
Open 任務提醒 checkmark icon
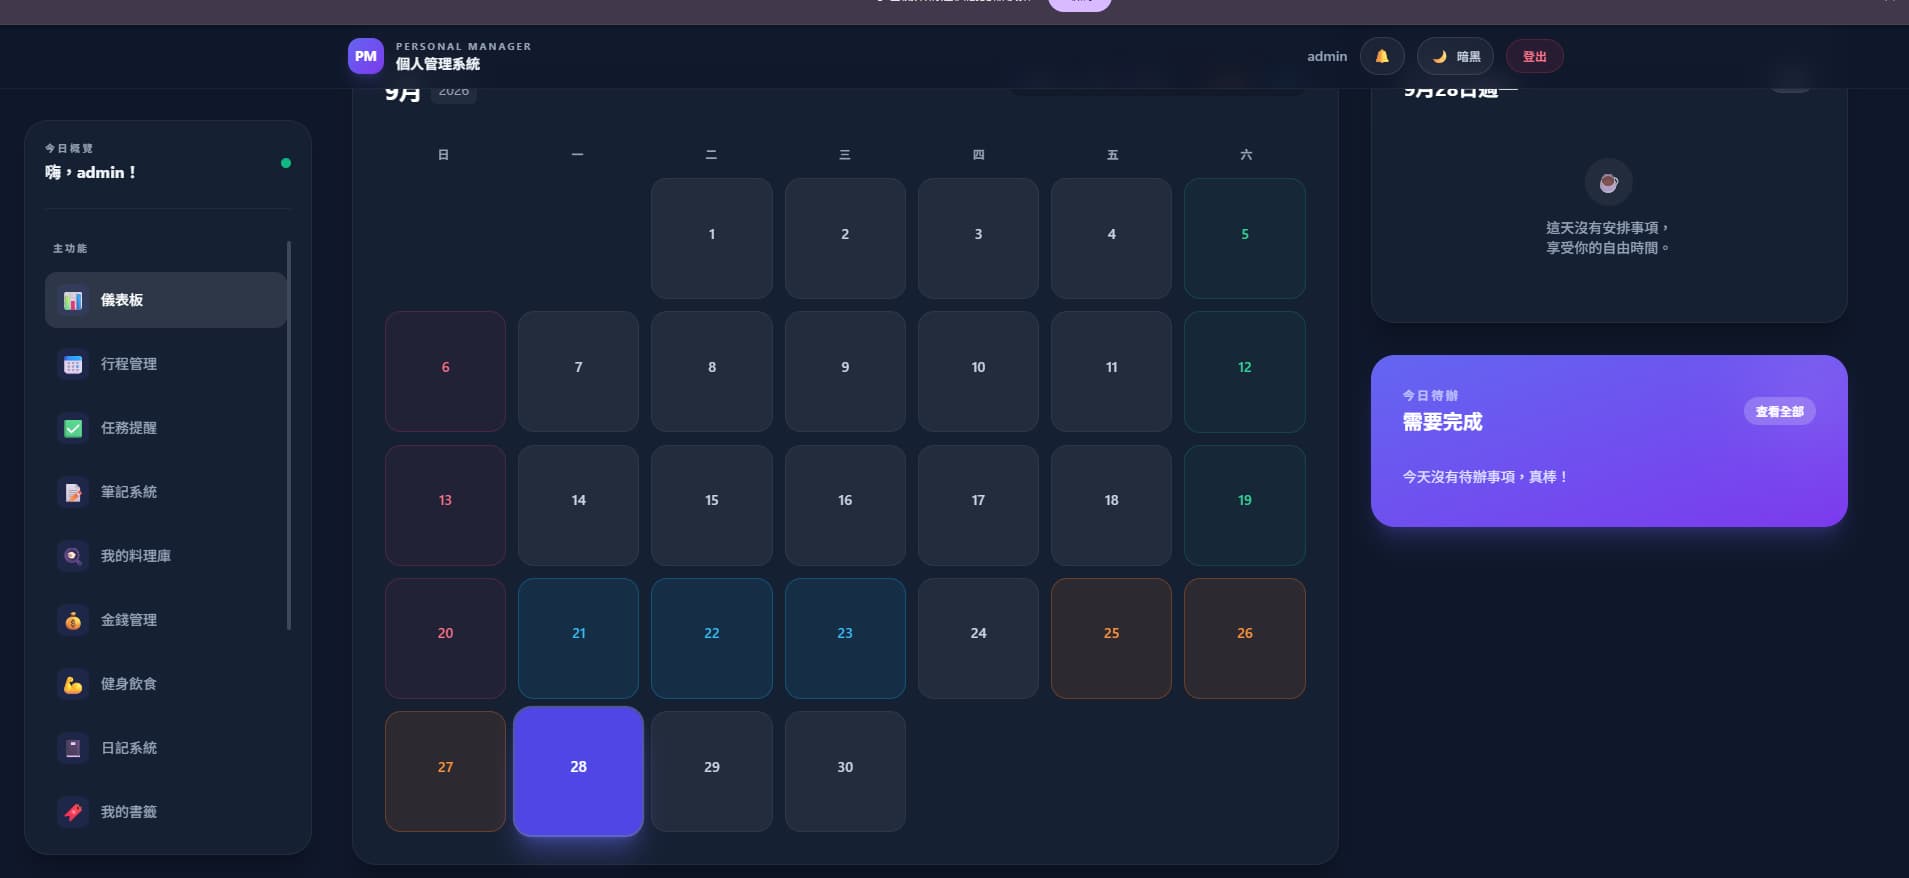click(x=73, y=428)
